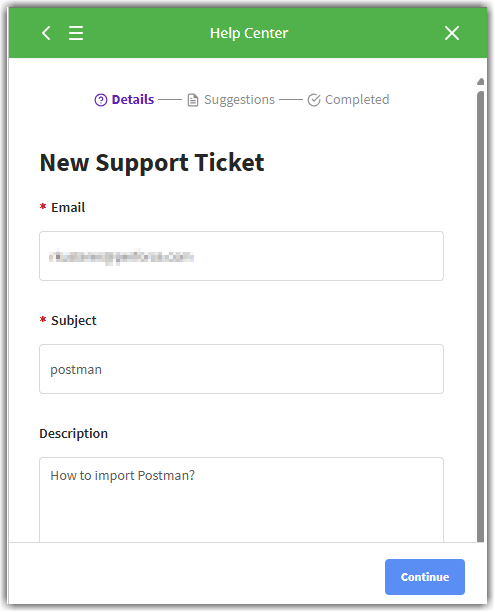495x612 pixels.
Task: Click the Description field label
Action: (73, 434)
